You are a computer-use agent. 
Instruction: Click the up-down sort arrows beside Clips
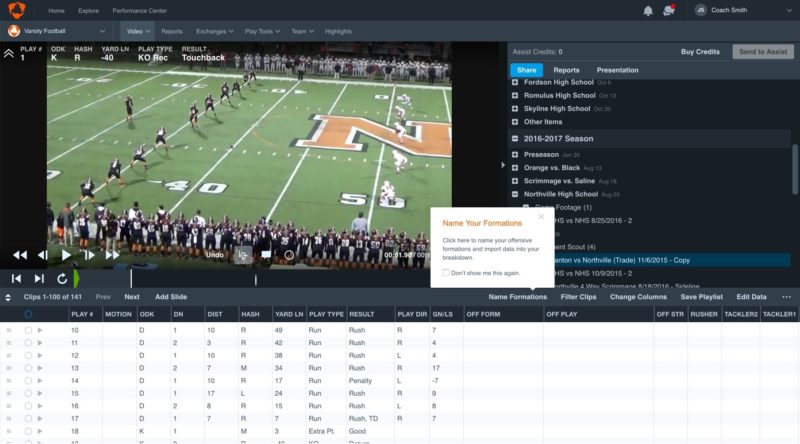(8, 297)
